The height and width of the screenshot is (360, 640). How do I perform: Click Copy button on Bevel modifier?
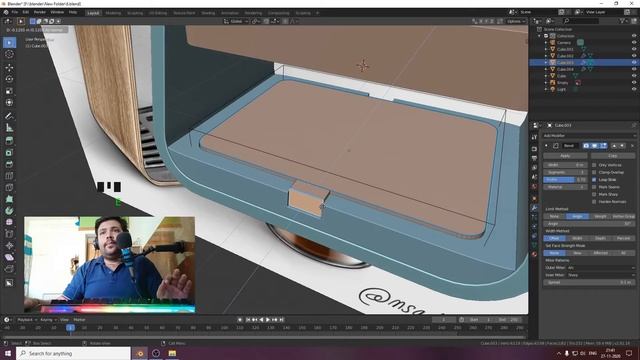tap(613, 156)
